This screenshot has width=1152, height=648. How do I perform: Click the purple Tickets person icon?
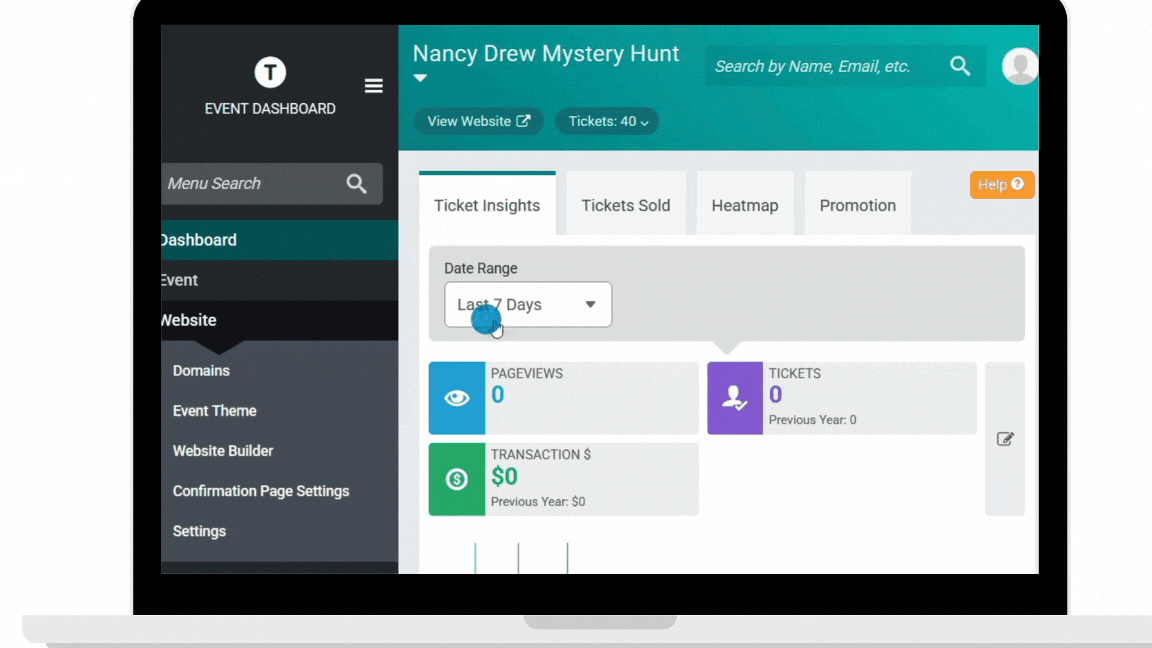pos(735,397)
